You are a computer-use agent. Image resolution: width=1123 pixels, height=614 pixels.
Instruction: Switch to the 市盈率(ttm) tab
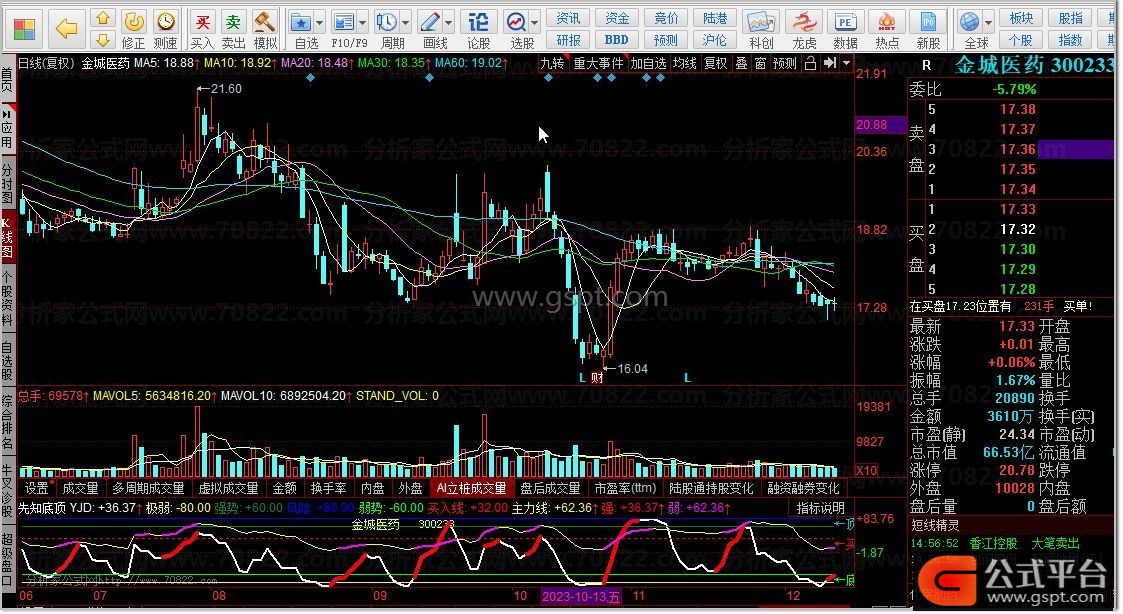pos(625,489)
